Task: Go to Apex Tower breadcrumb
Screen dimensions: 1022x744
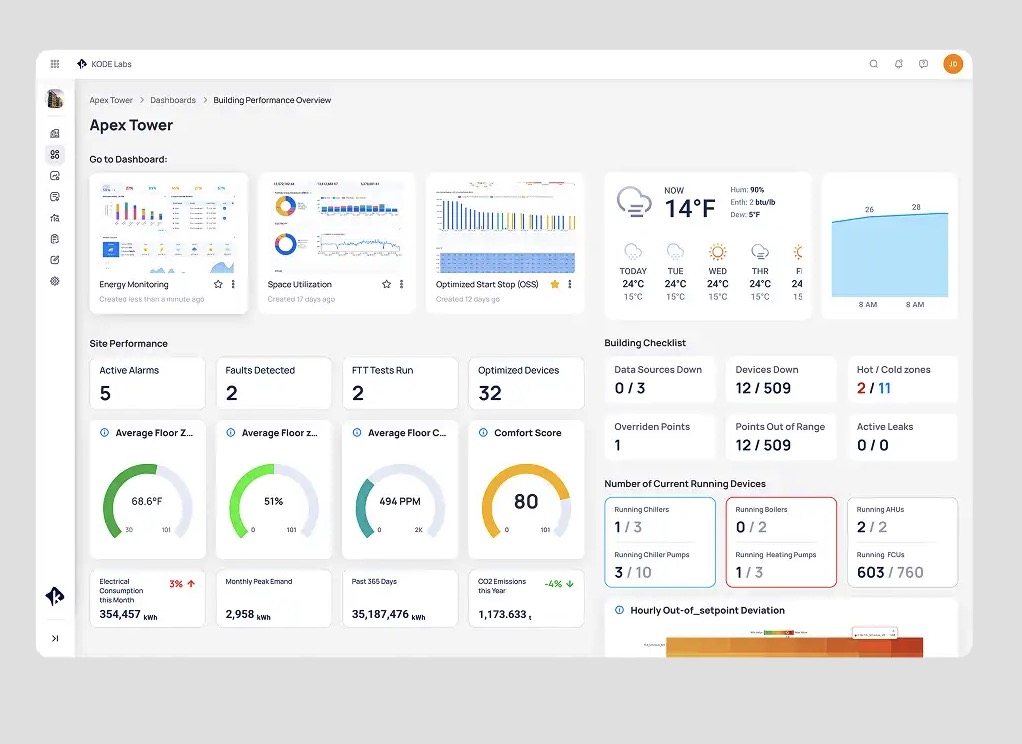Action: (111, 100)
